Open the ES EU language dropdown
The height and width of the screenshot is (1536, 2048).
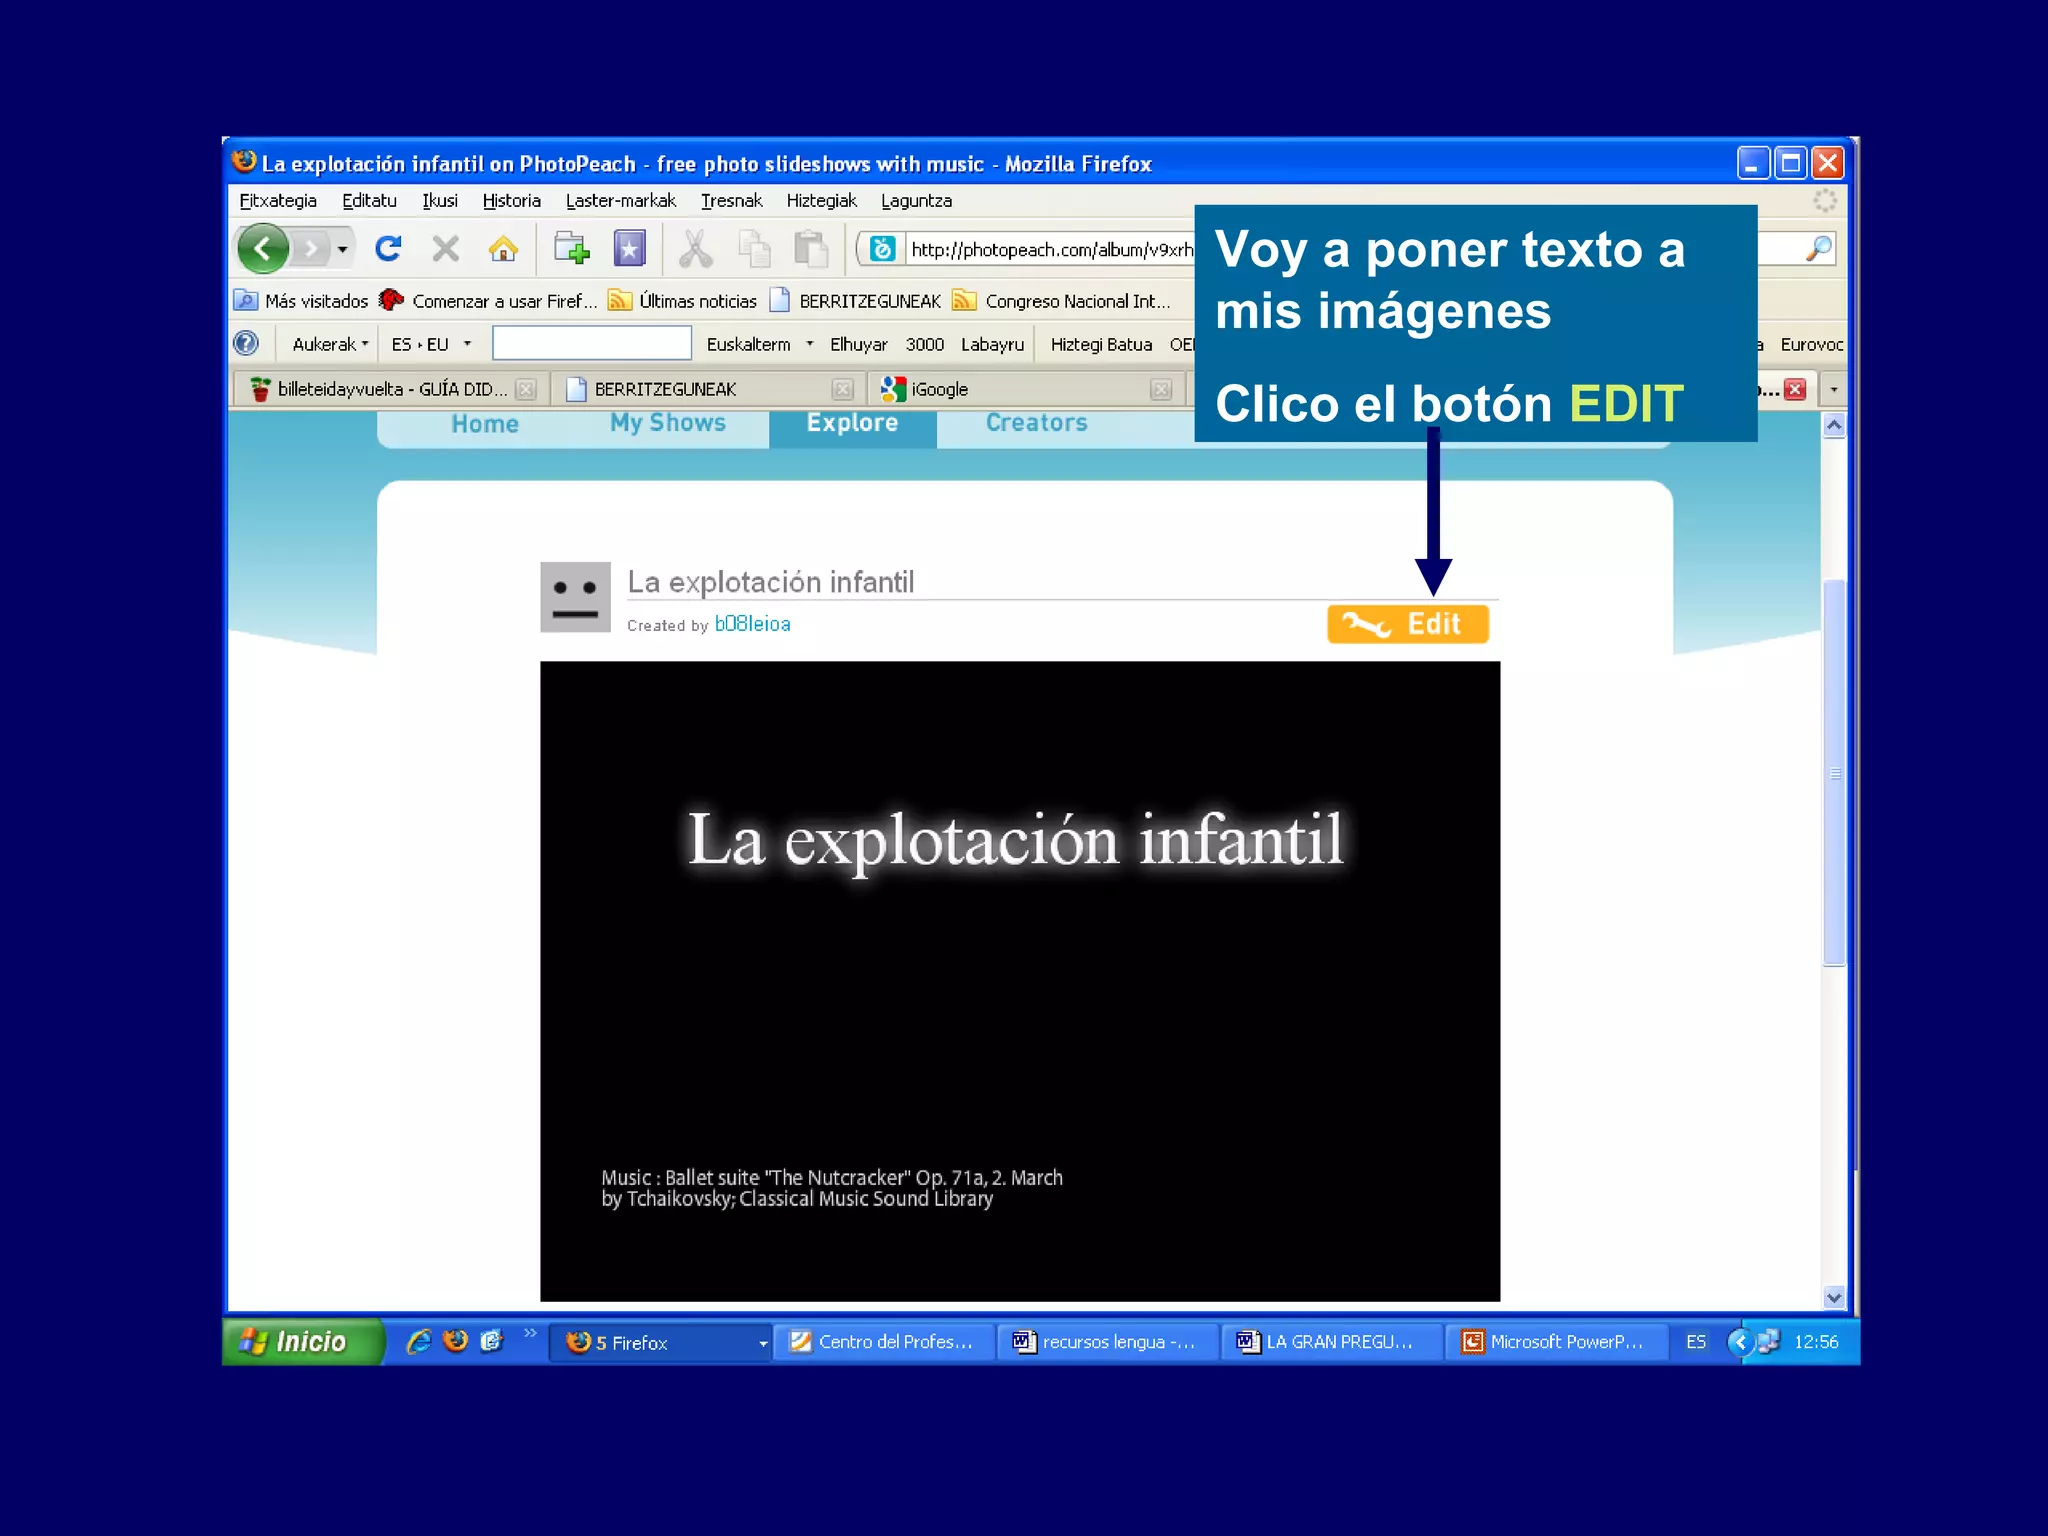tap(430, 344)
